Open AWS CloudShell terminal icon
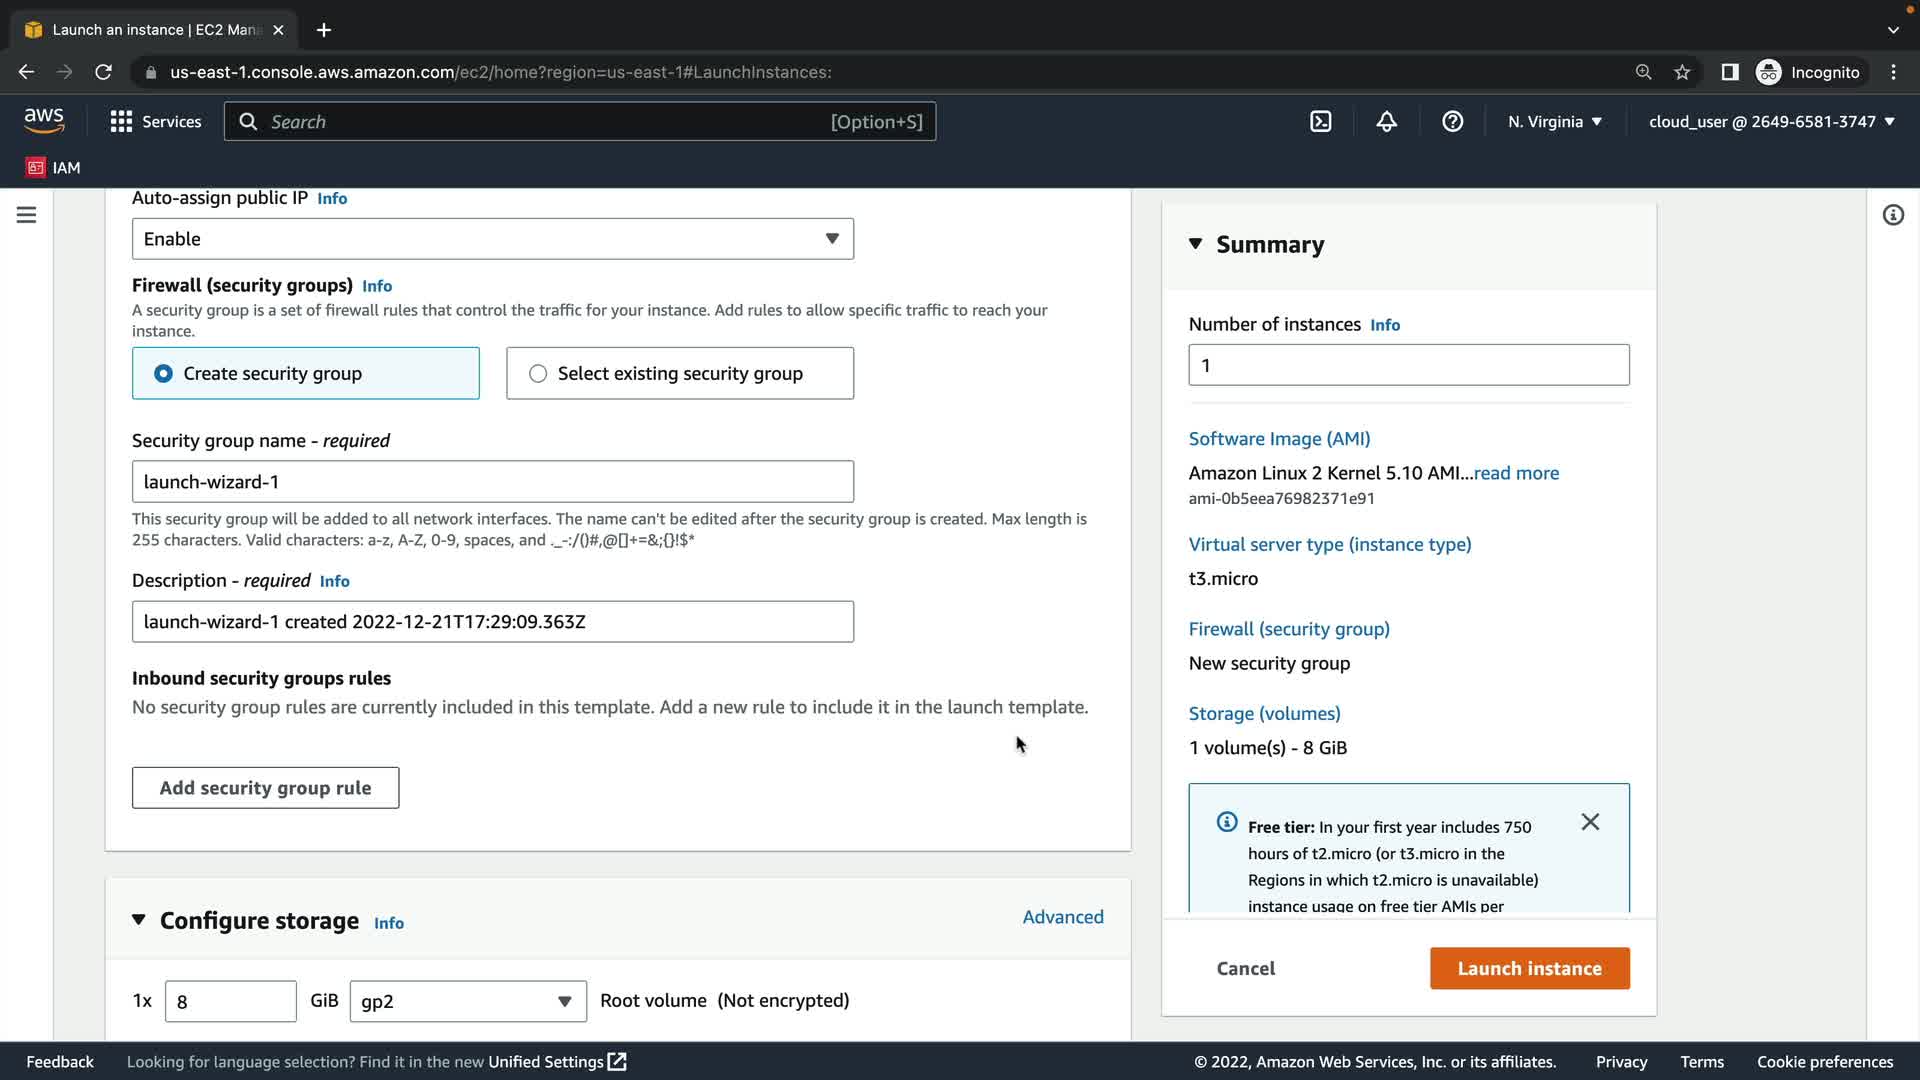Screen dimensions: 1920x1080 click(x=1320, y=122)
